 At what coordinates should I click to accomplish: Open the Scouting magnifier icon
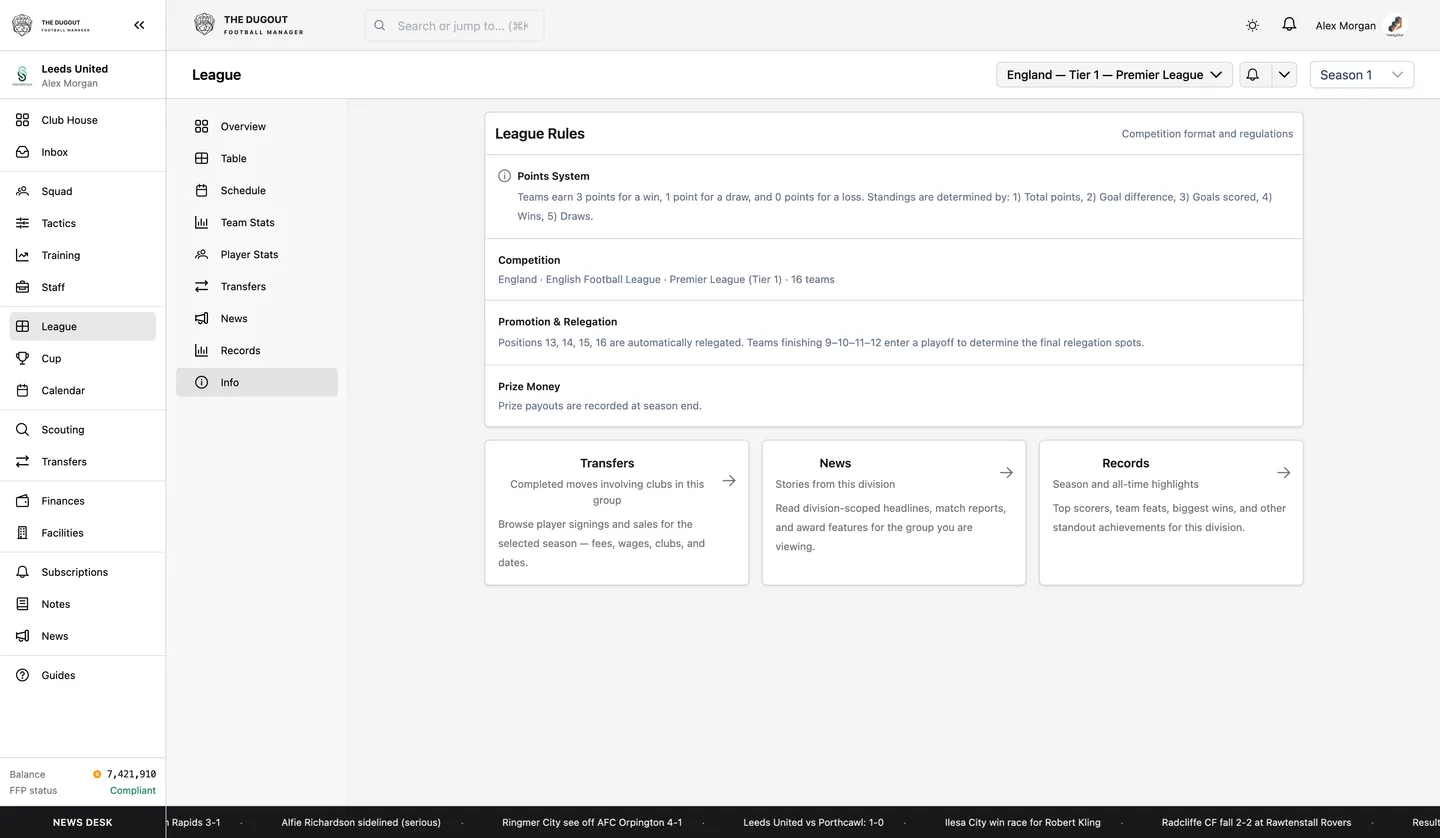[x=22, y=429]
